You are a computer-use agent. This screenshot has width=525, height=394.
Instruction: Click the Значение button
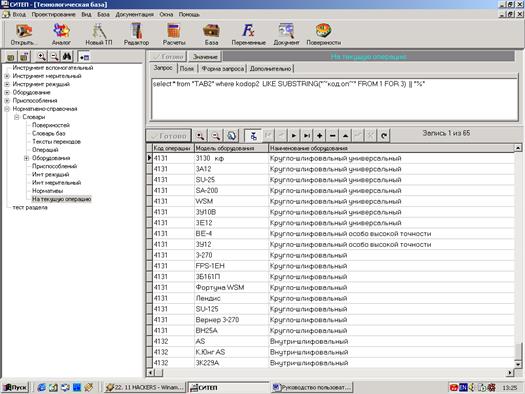(x=205, y=57)
